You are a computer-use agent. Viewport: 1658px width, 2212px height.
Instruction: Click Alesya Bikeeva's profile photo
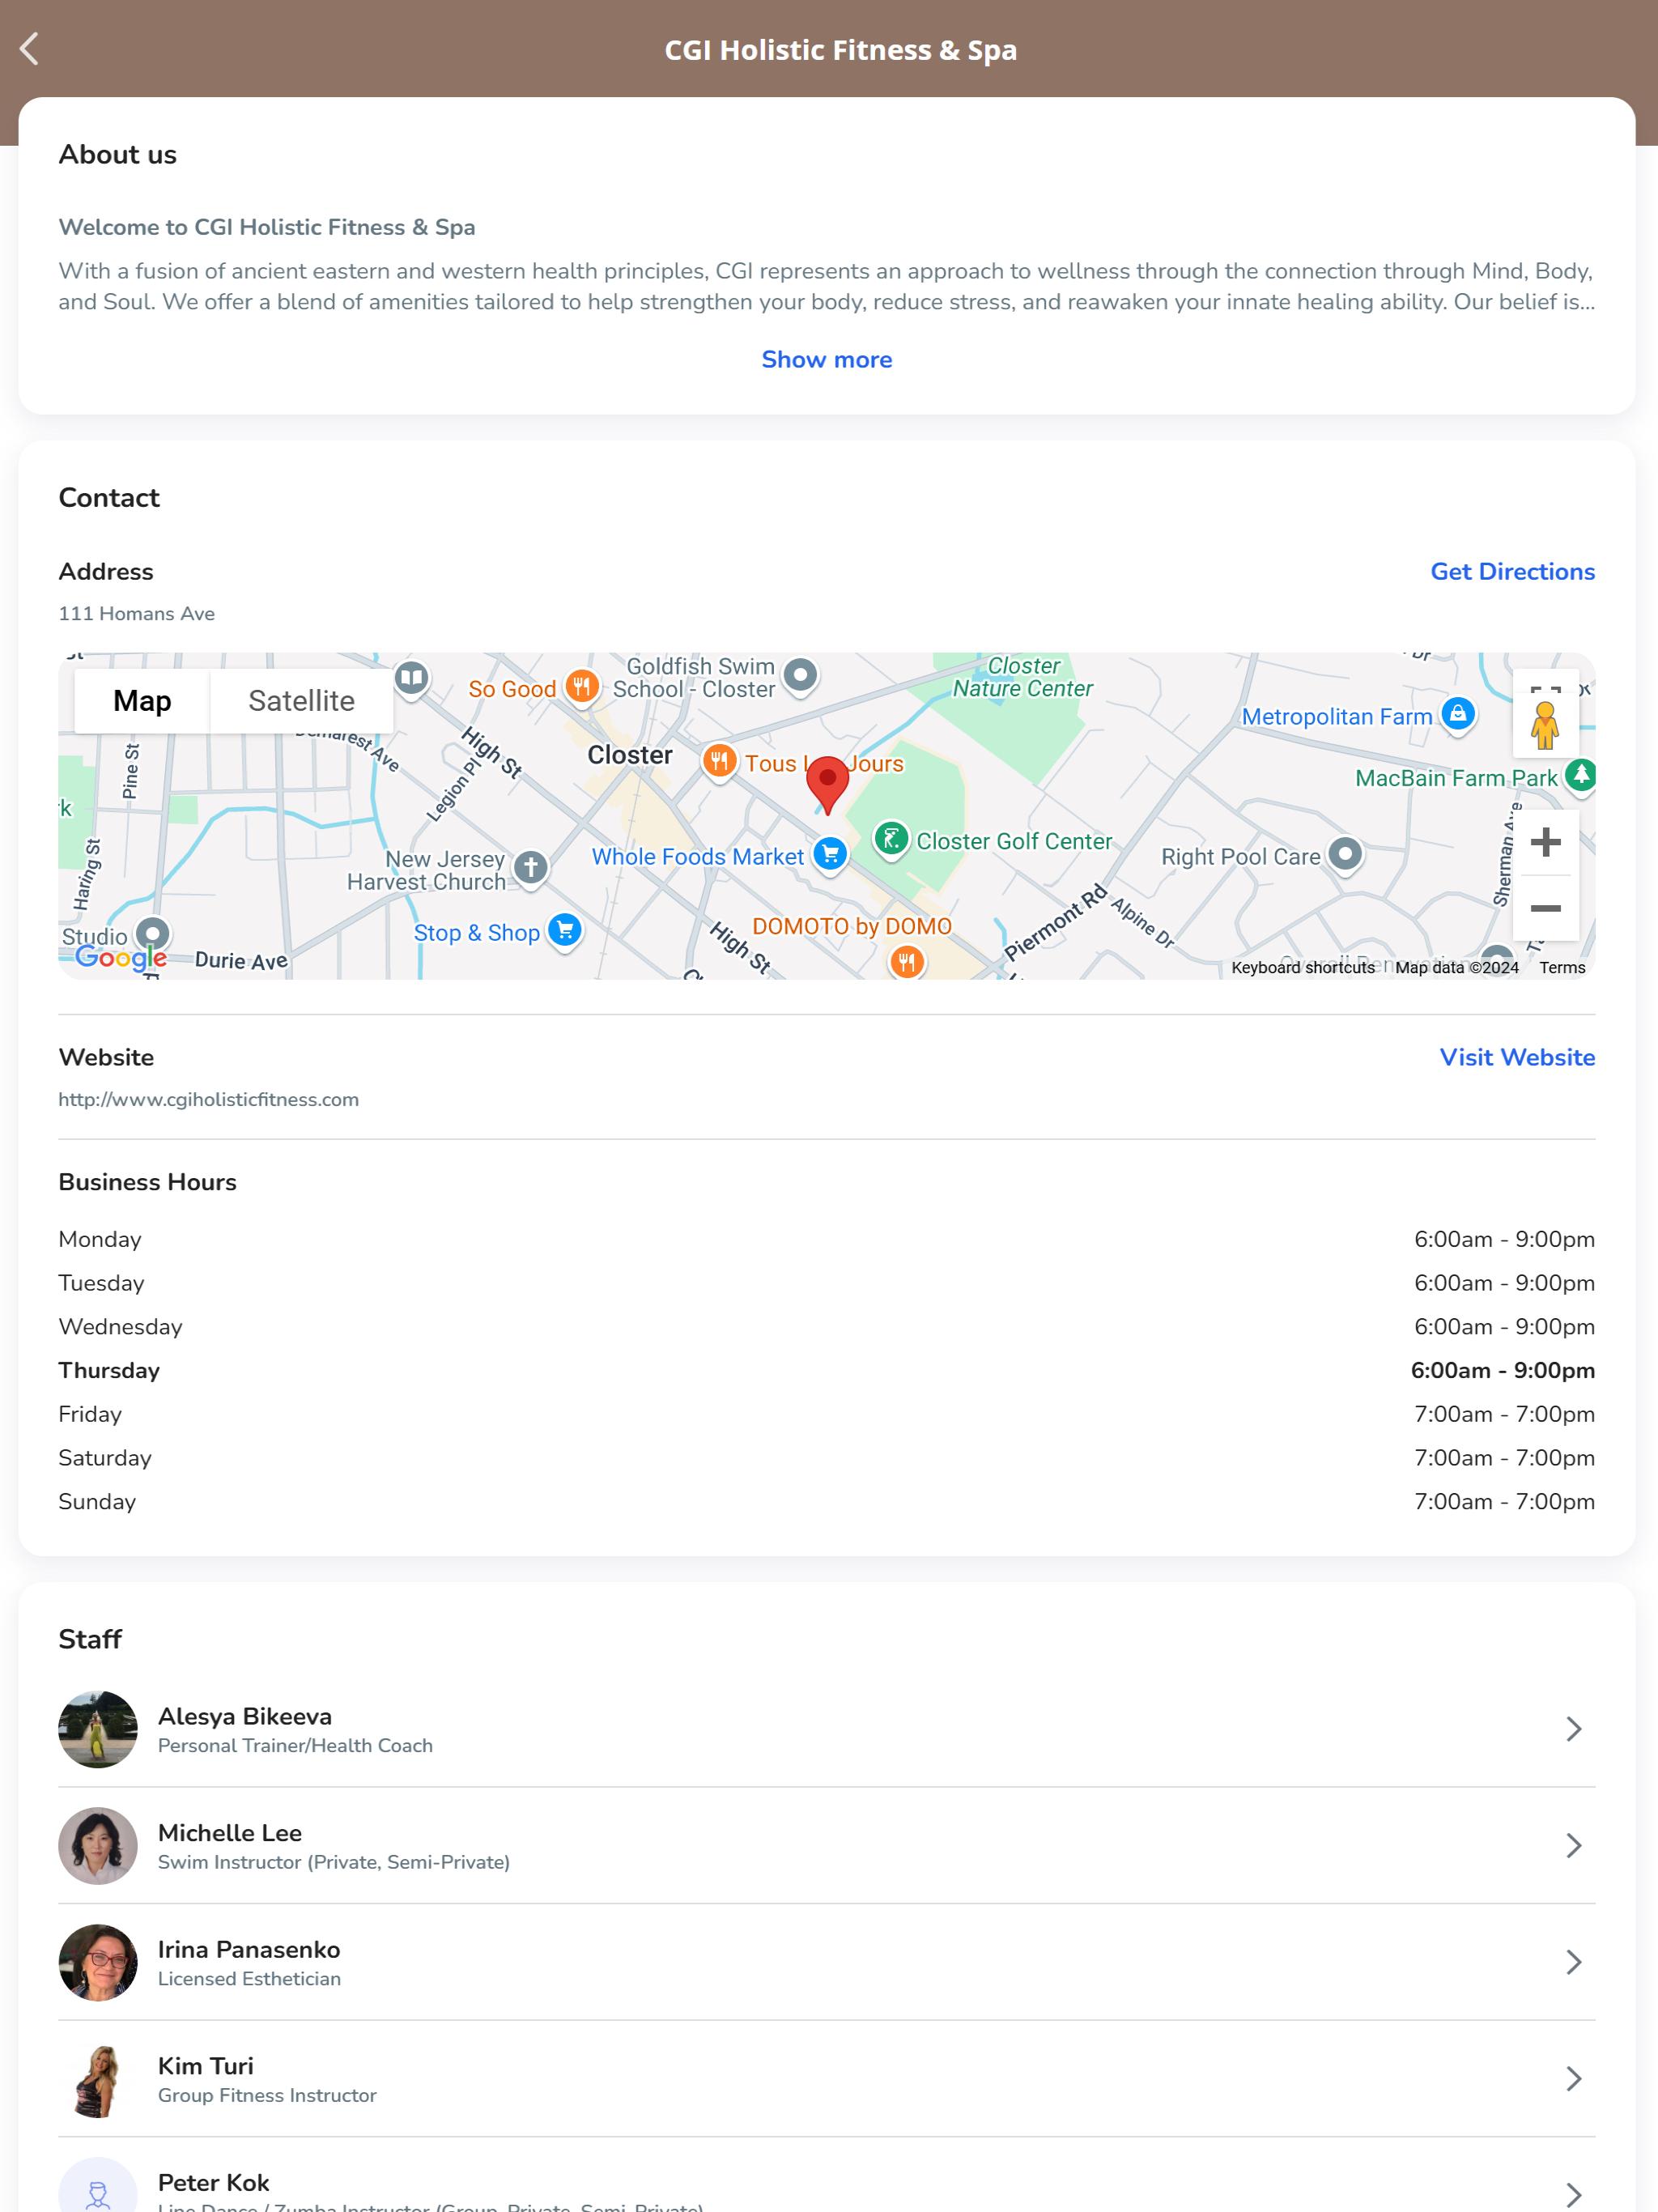point(98,1729)
